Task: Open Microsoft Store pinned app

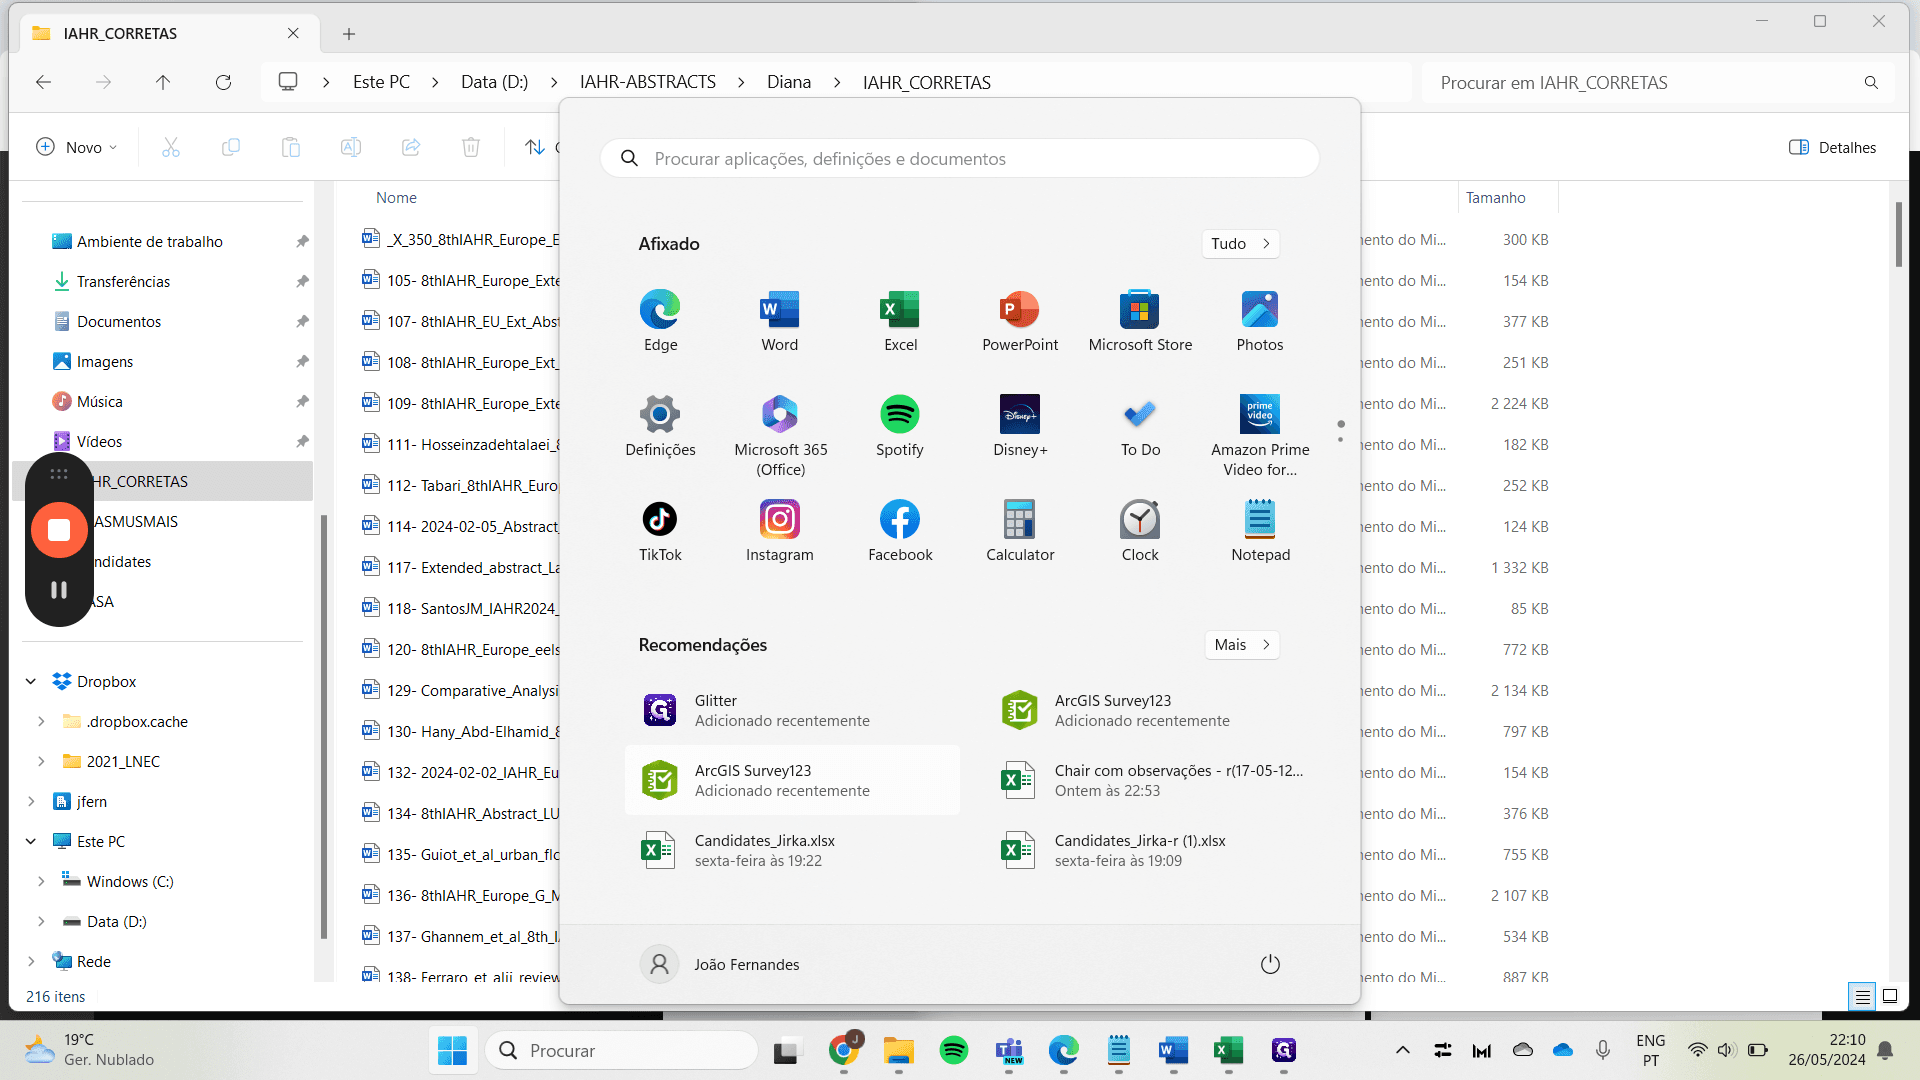Action: pos(1140,321)
